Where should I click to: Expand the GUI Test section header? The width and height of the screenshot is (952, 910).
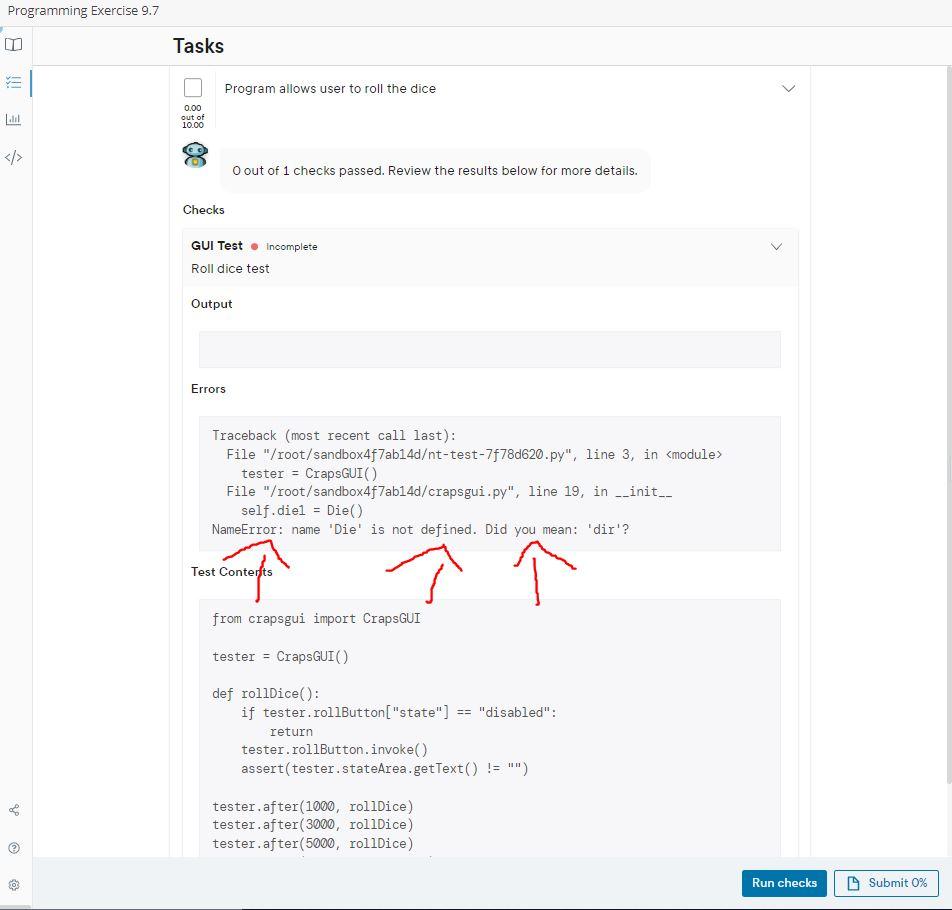(217, 246)
